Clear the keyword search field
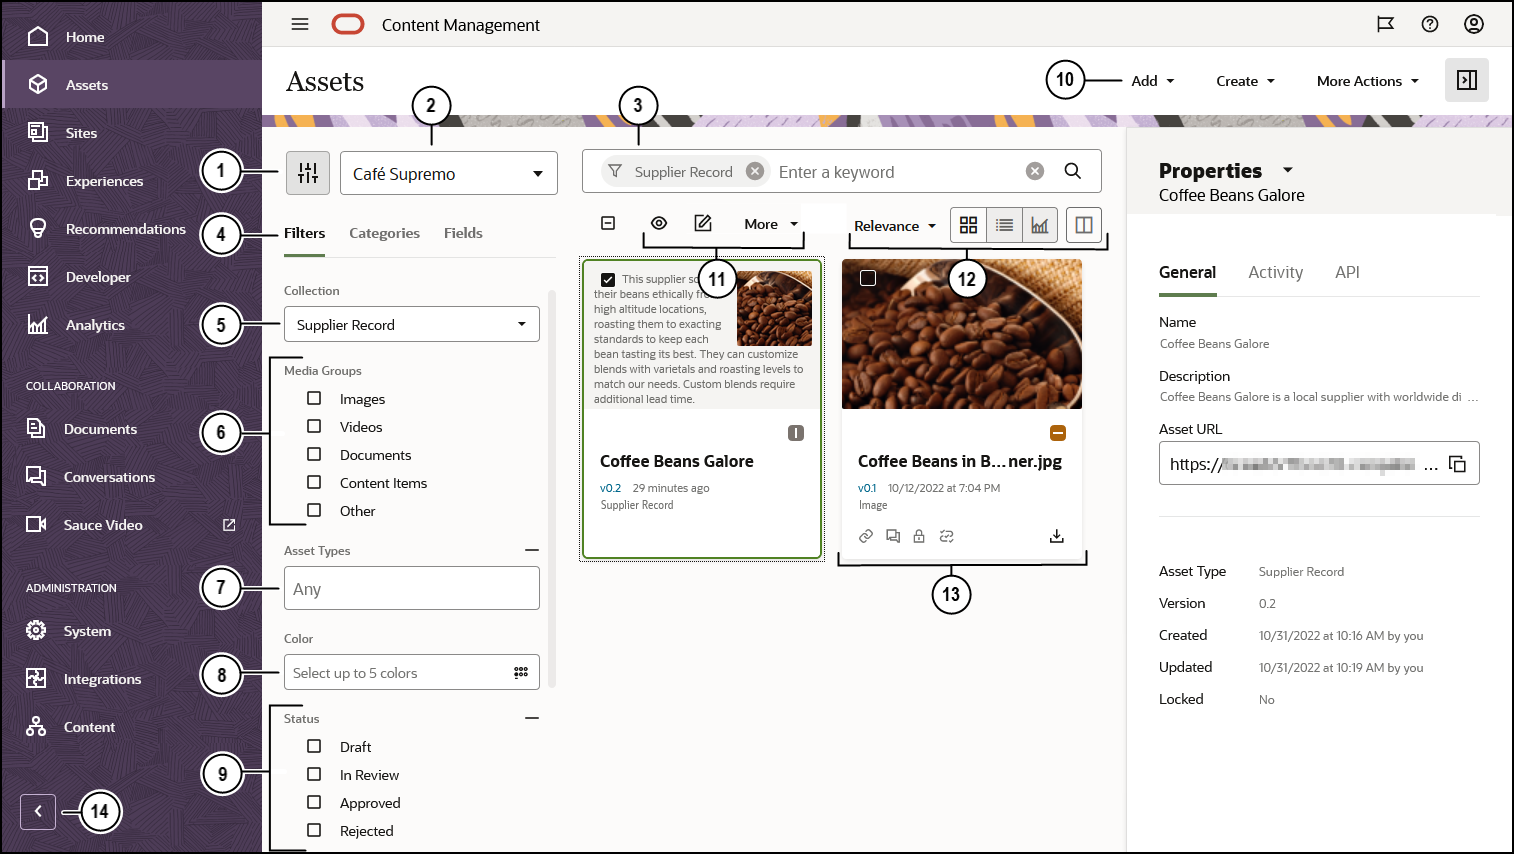This screenshot has height=854, width=1514. 1035,171
